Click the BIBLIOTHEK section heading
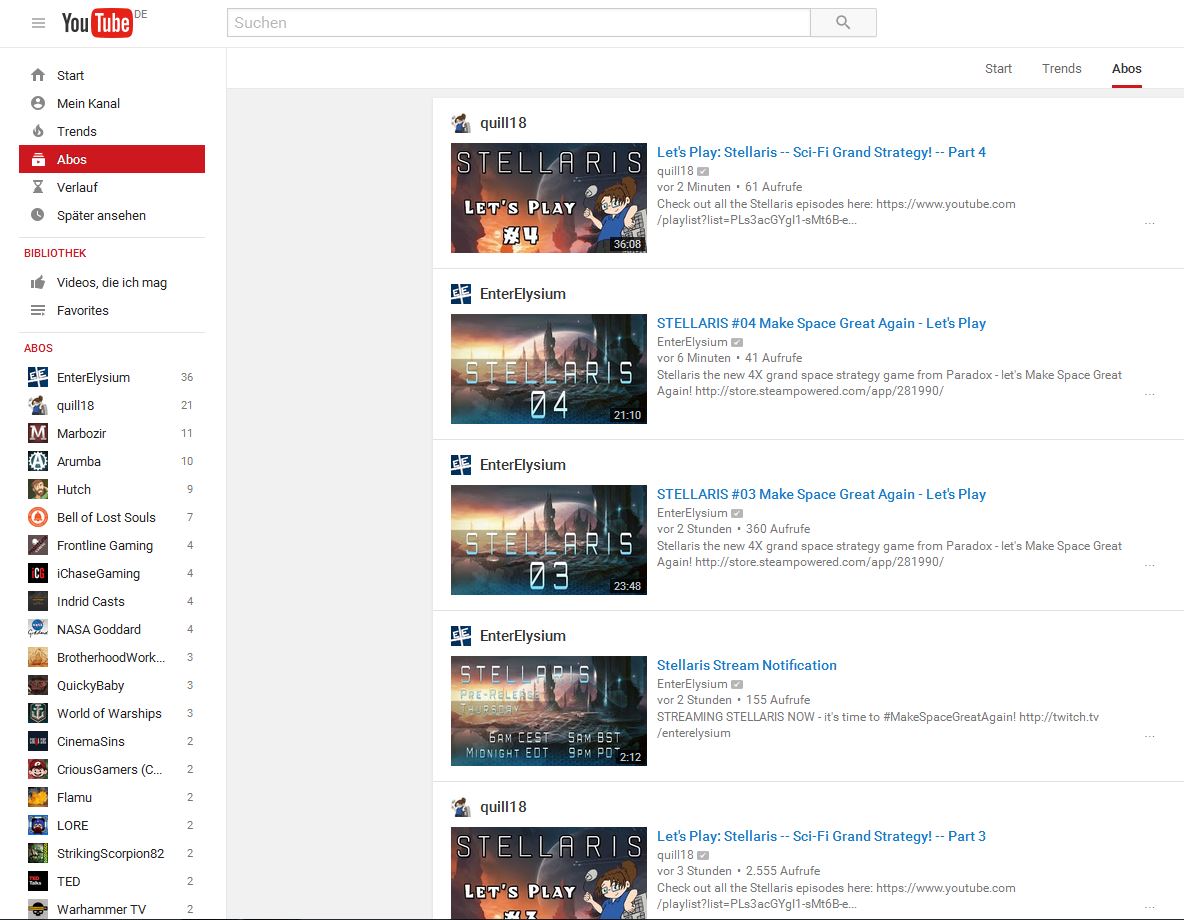This screenshot has height=920, width=1184. (55, 253)
